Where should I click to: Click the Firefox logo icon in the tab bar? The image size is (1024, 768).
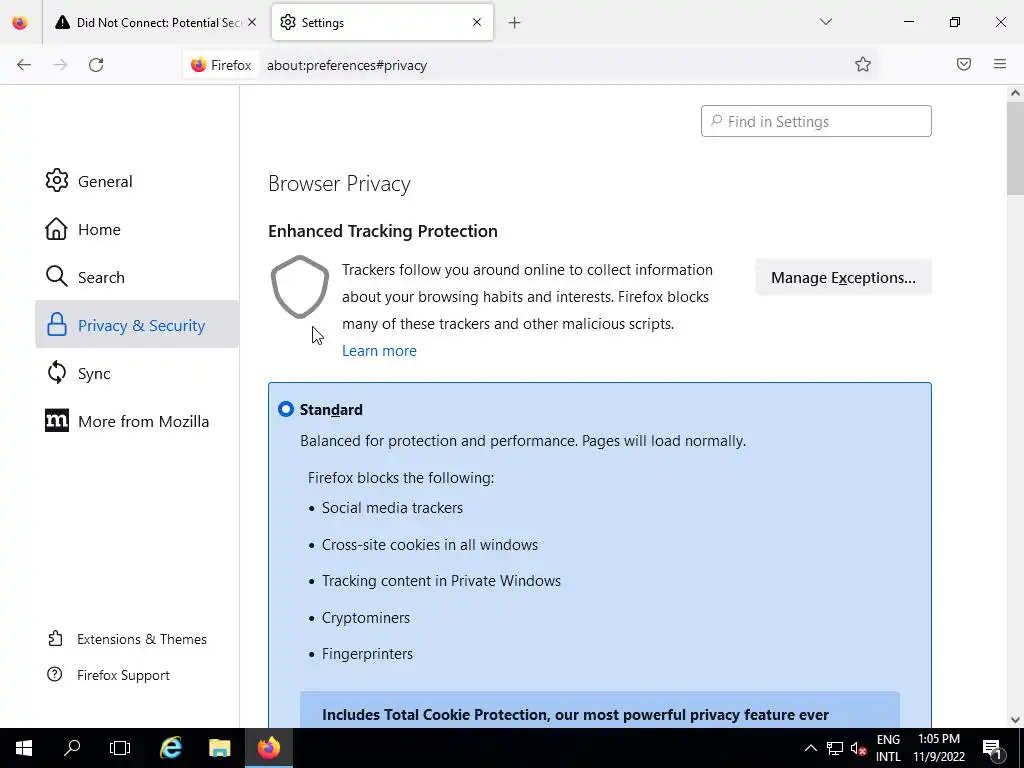[20, 22]
